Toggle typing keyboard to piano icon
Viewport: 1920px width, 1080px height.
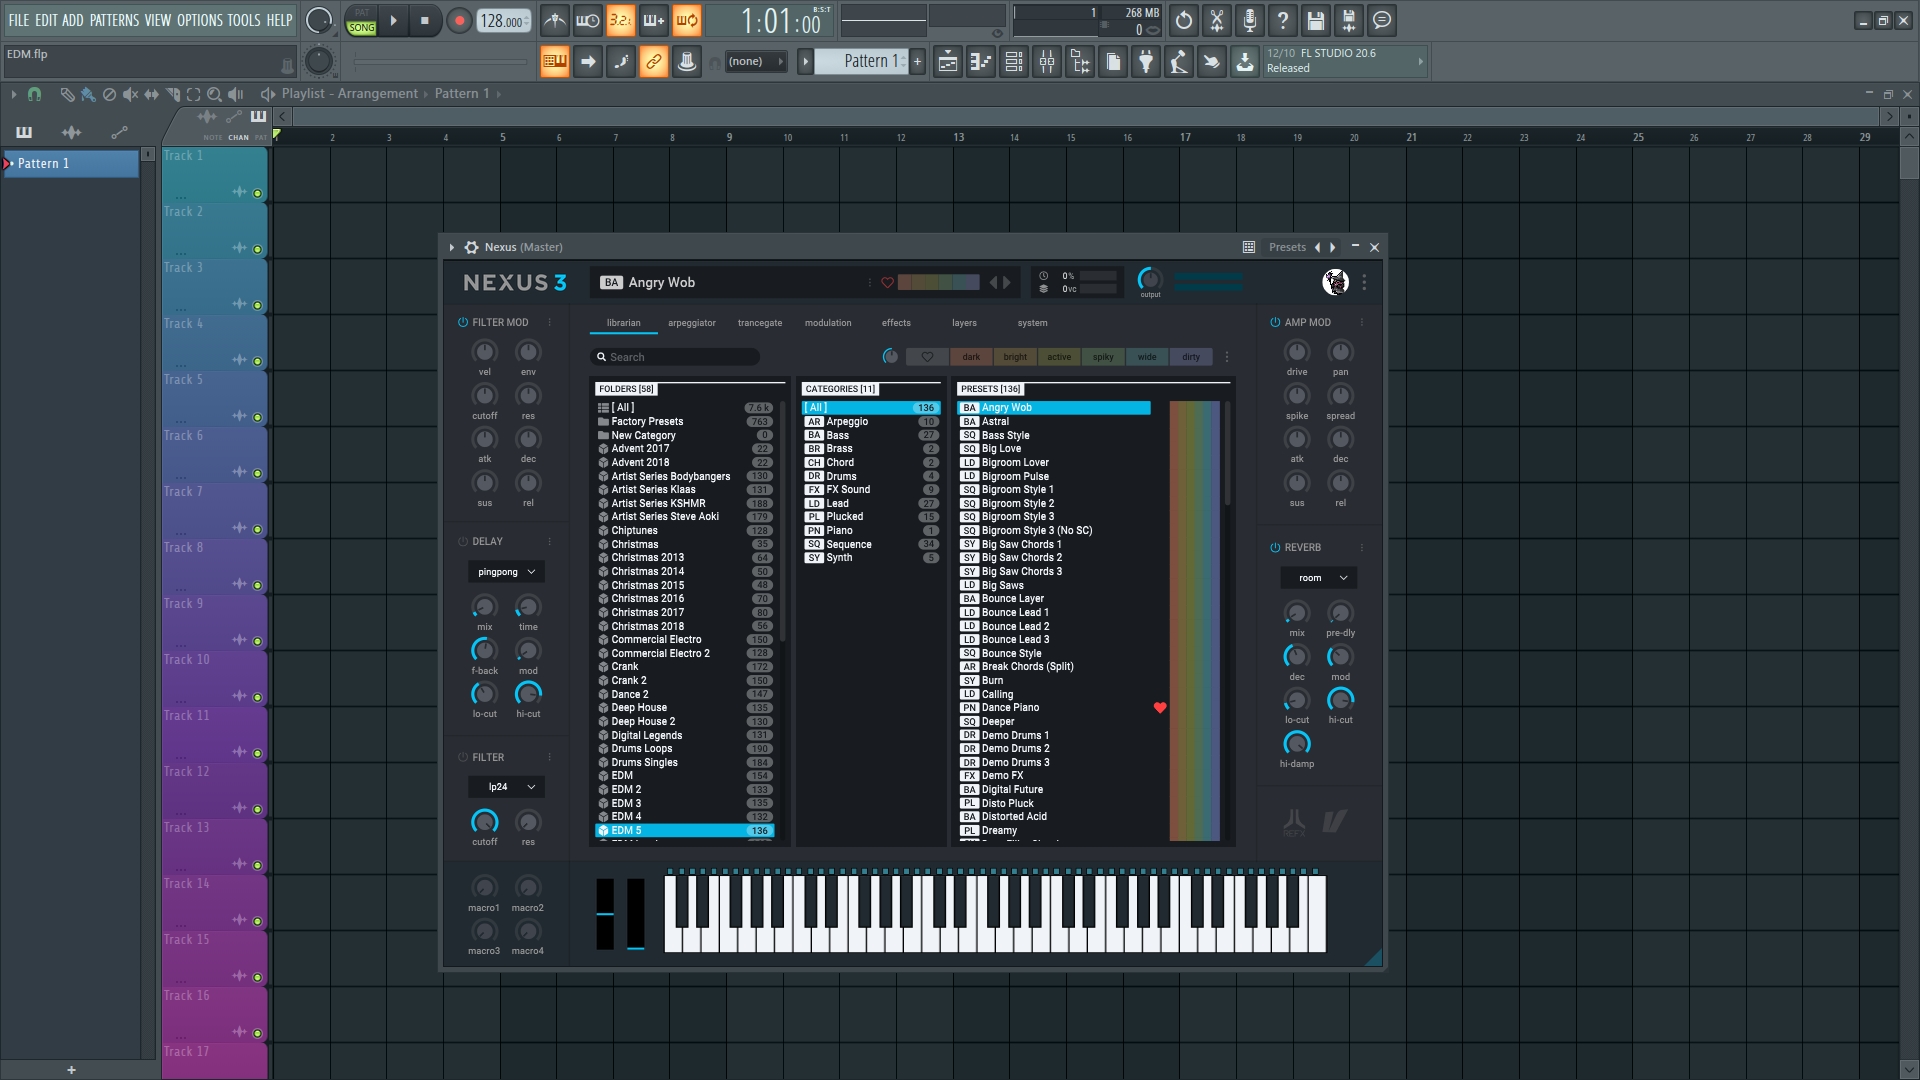[x=554, y=62]
